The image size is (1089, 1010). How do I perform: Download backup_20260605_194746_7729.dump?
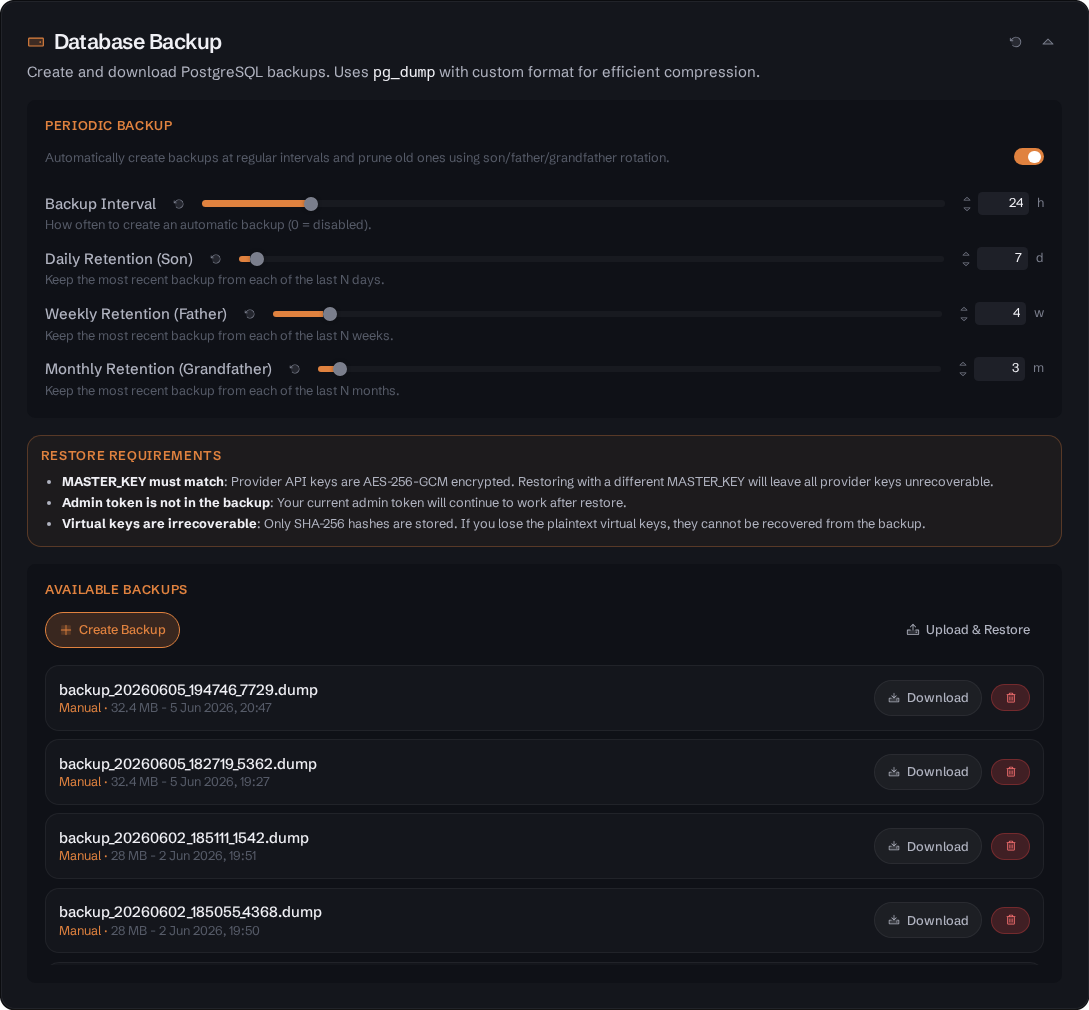[x=927, y=698]
